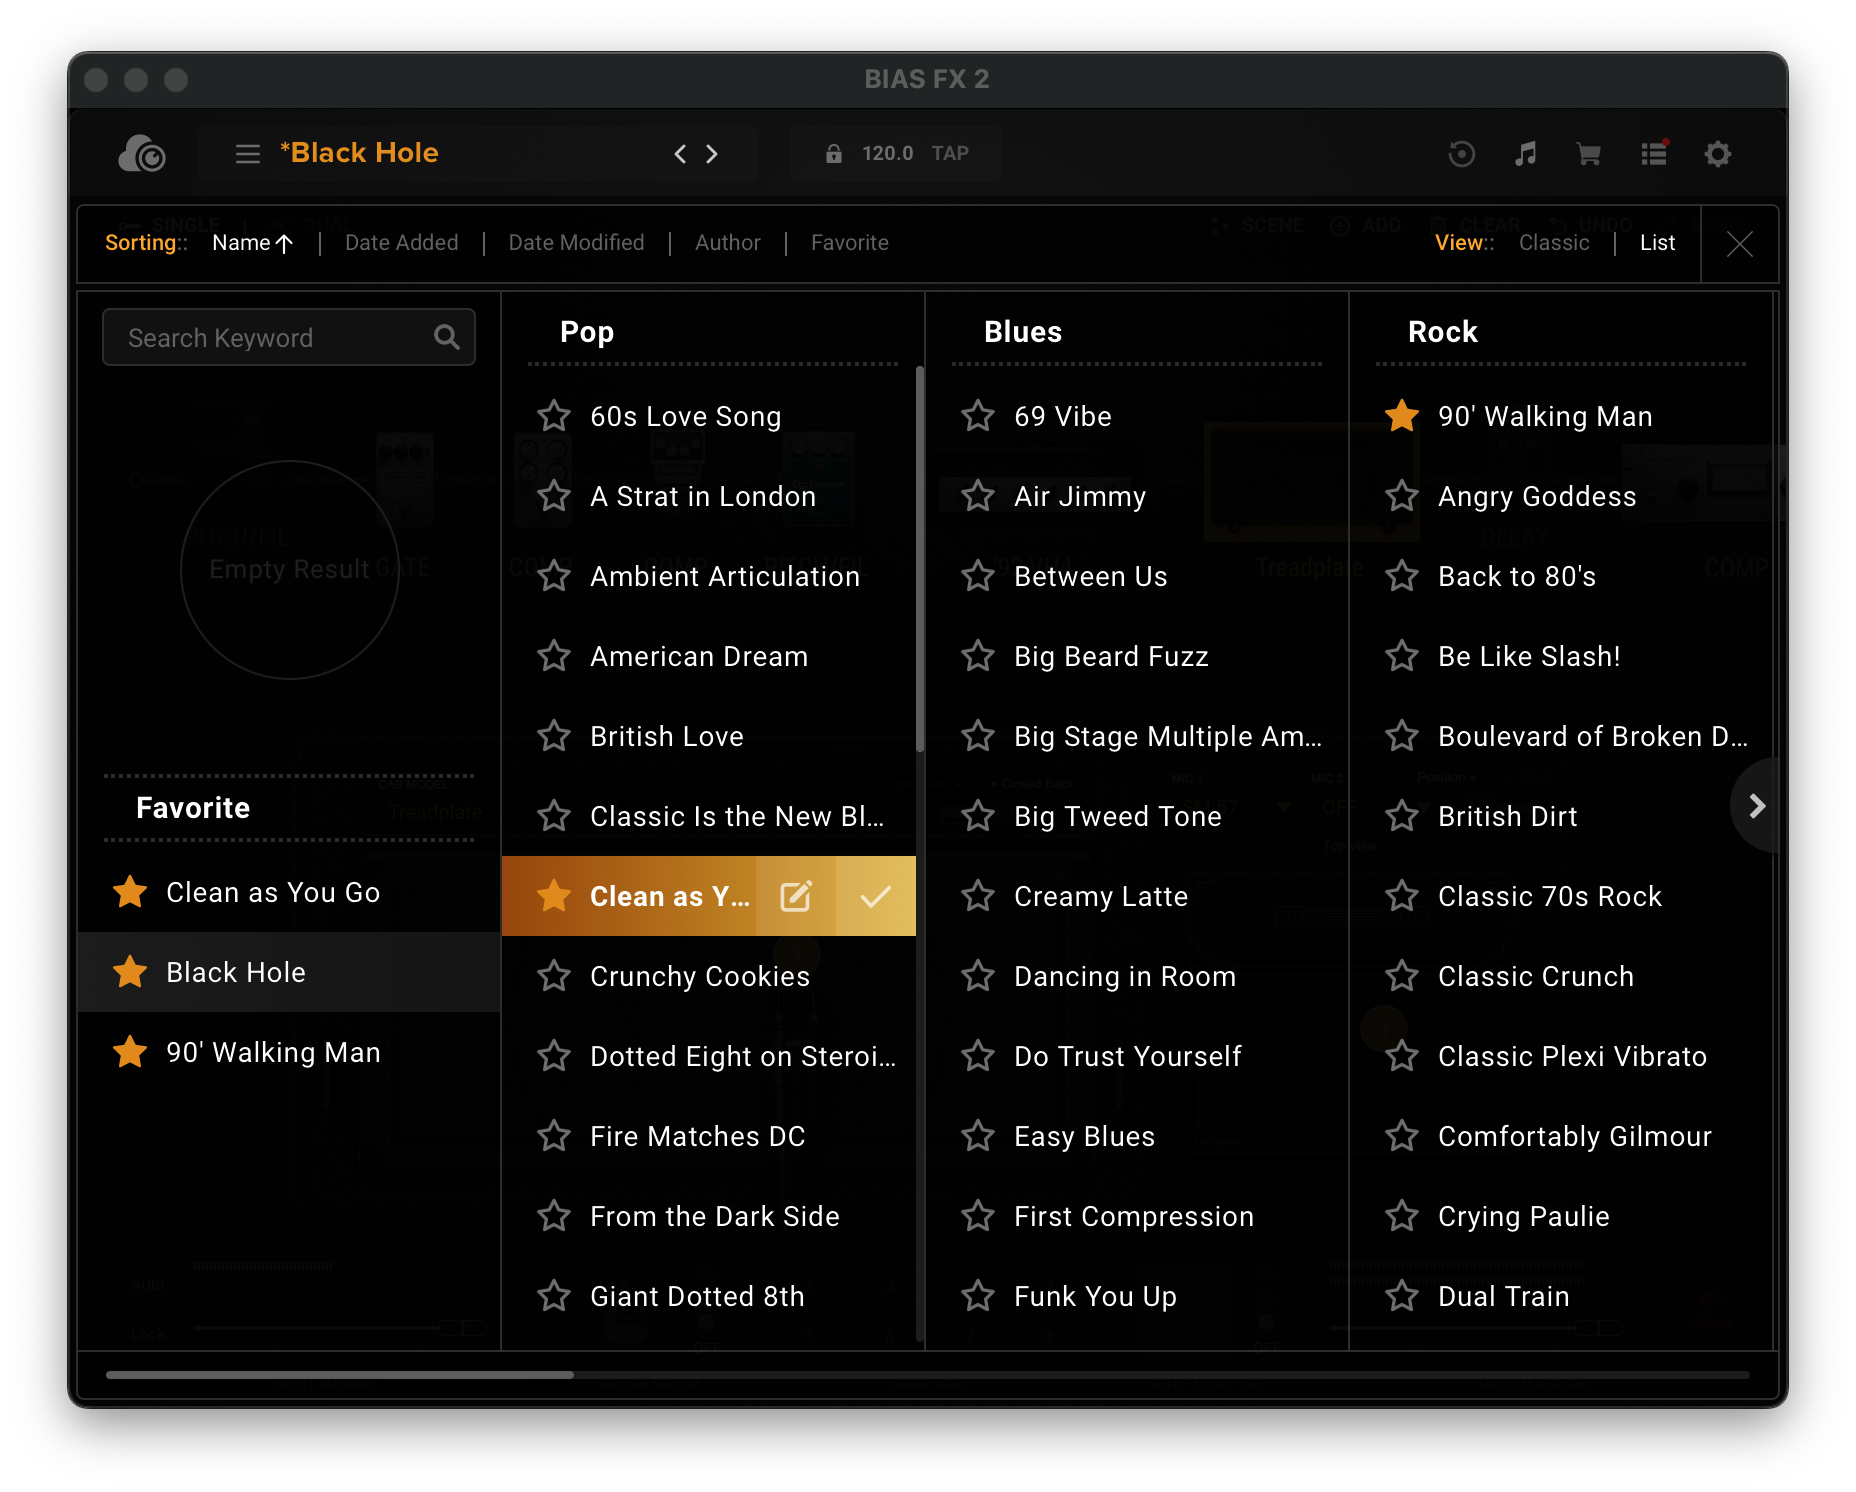The width and height of the screenshot is (1856, 1492).
Task: Click the TAP tempo button
Action: pos(950,154)
